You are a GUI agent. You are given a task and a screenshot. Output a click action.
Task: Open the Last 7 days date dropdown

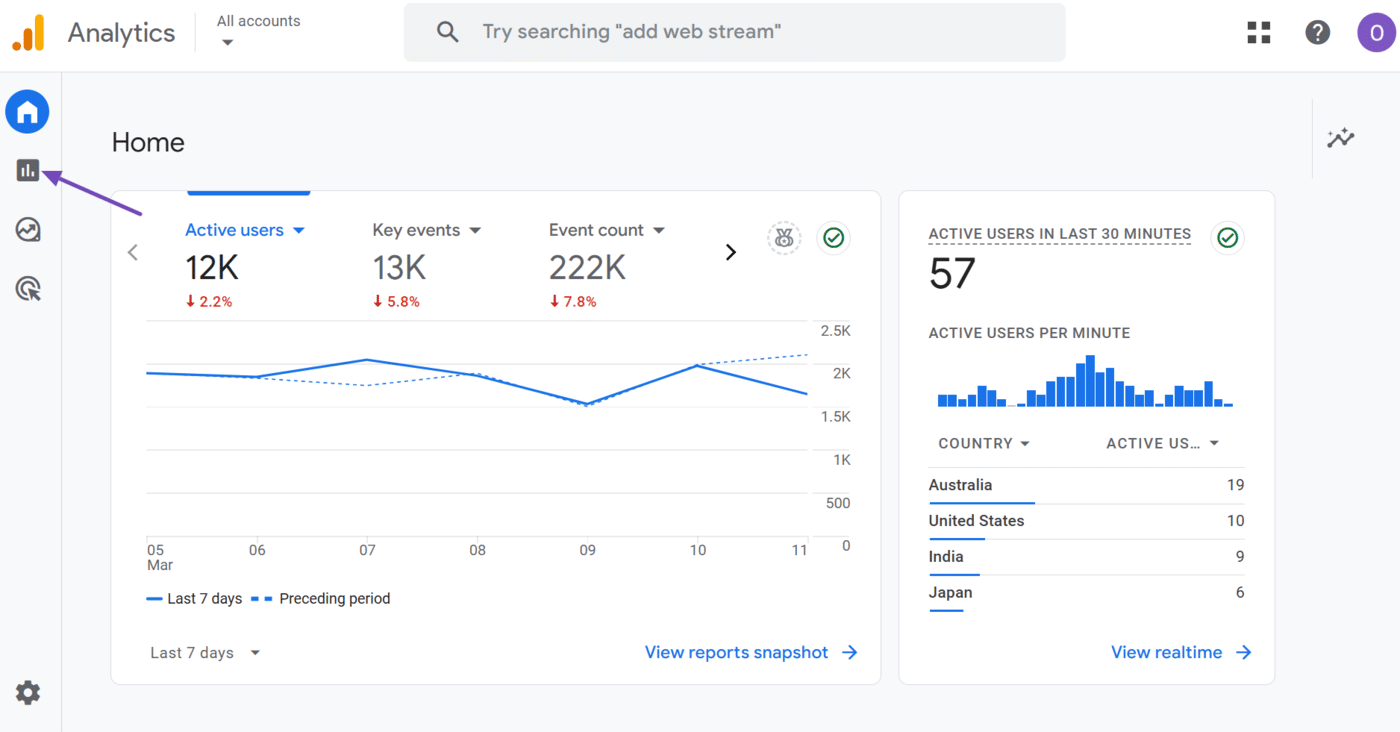205,653
